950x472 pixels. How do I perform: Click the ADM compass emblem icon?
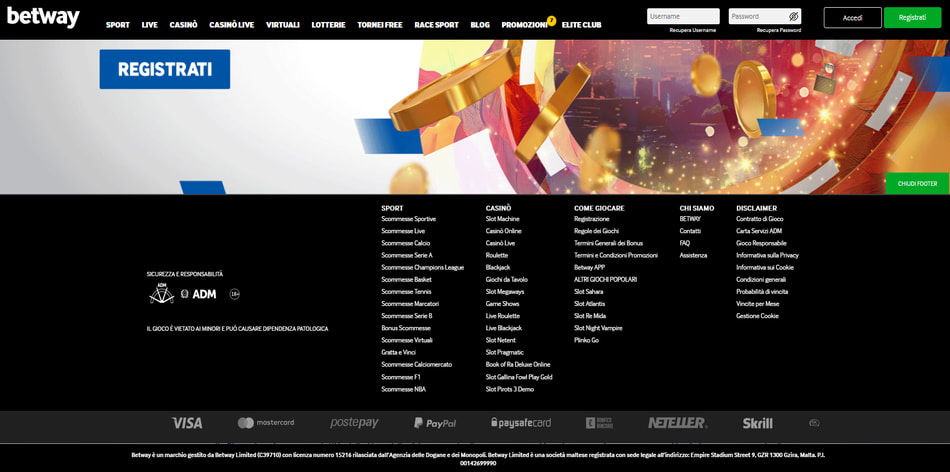161,293
